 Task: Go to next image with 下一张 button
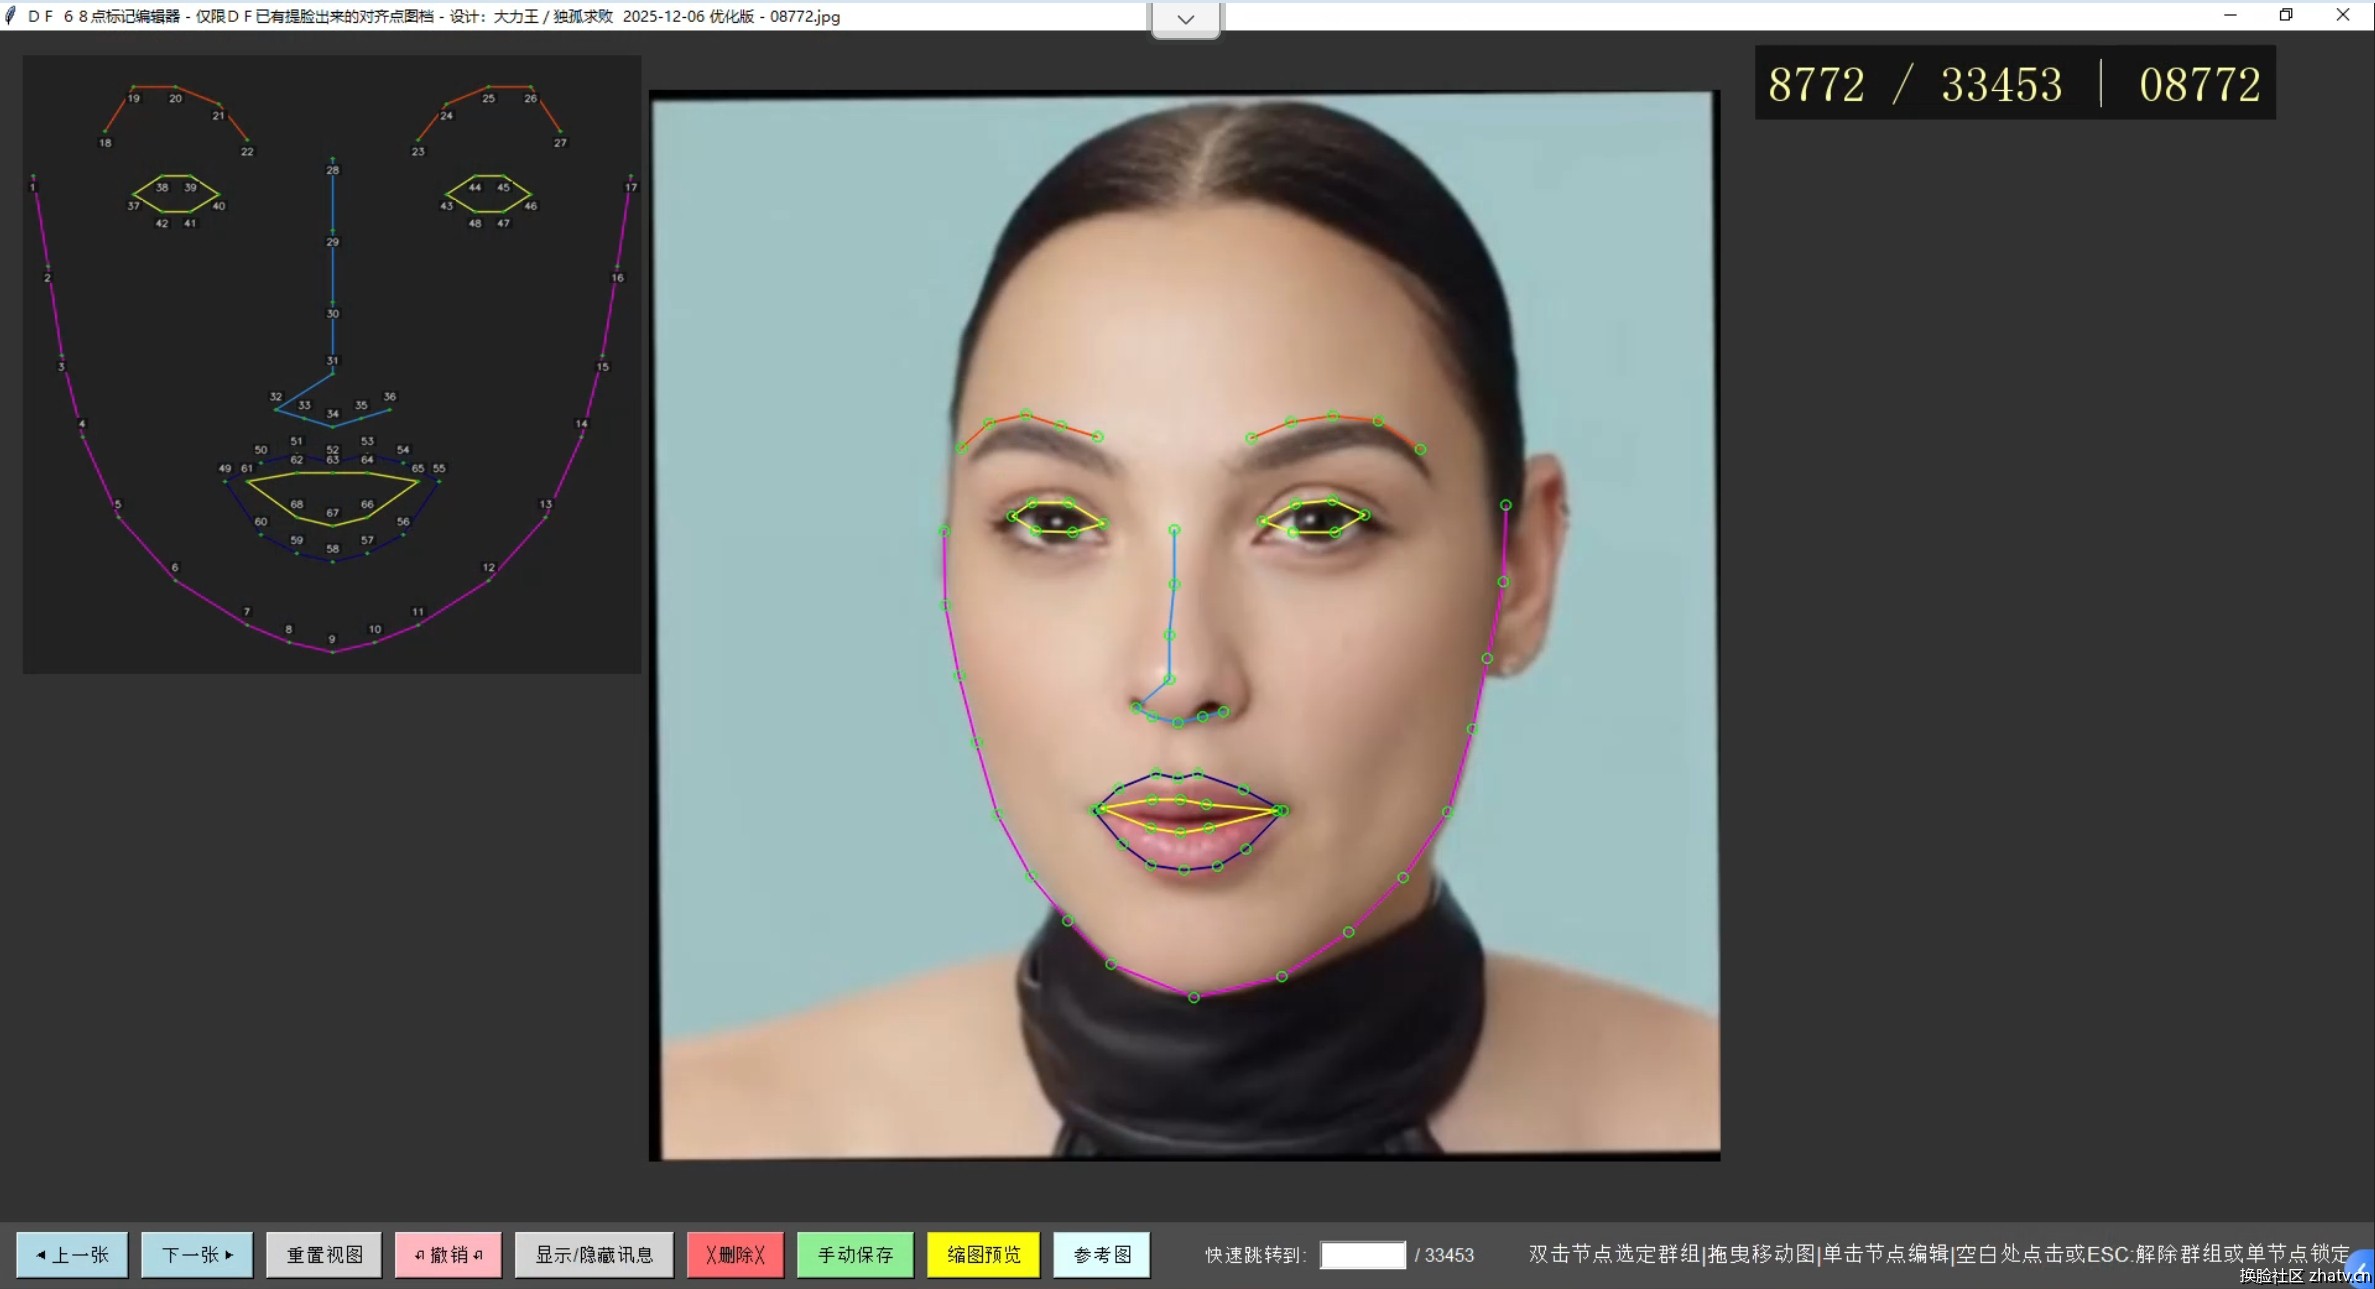coord(197,1254)
